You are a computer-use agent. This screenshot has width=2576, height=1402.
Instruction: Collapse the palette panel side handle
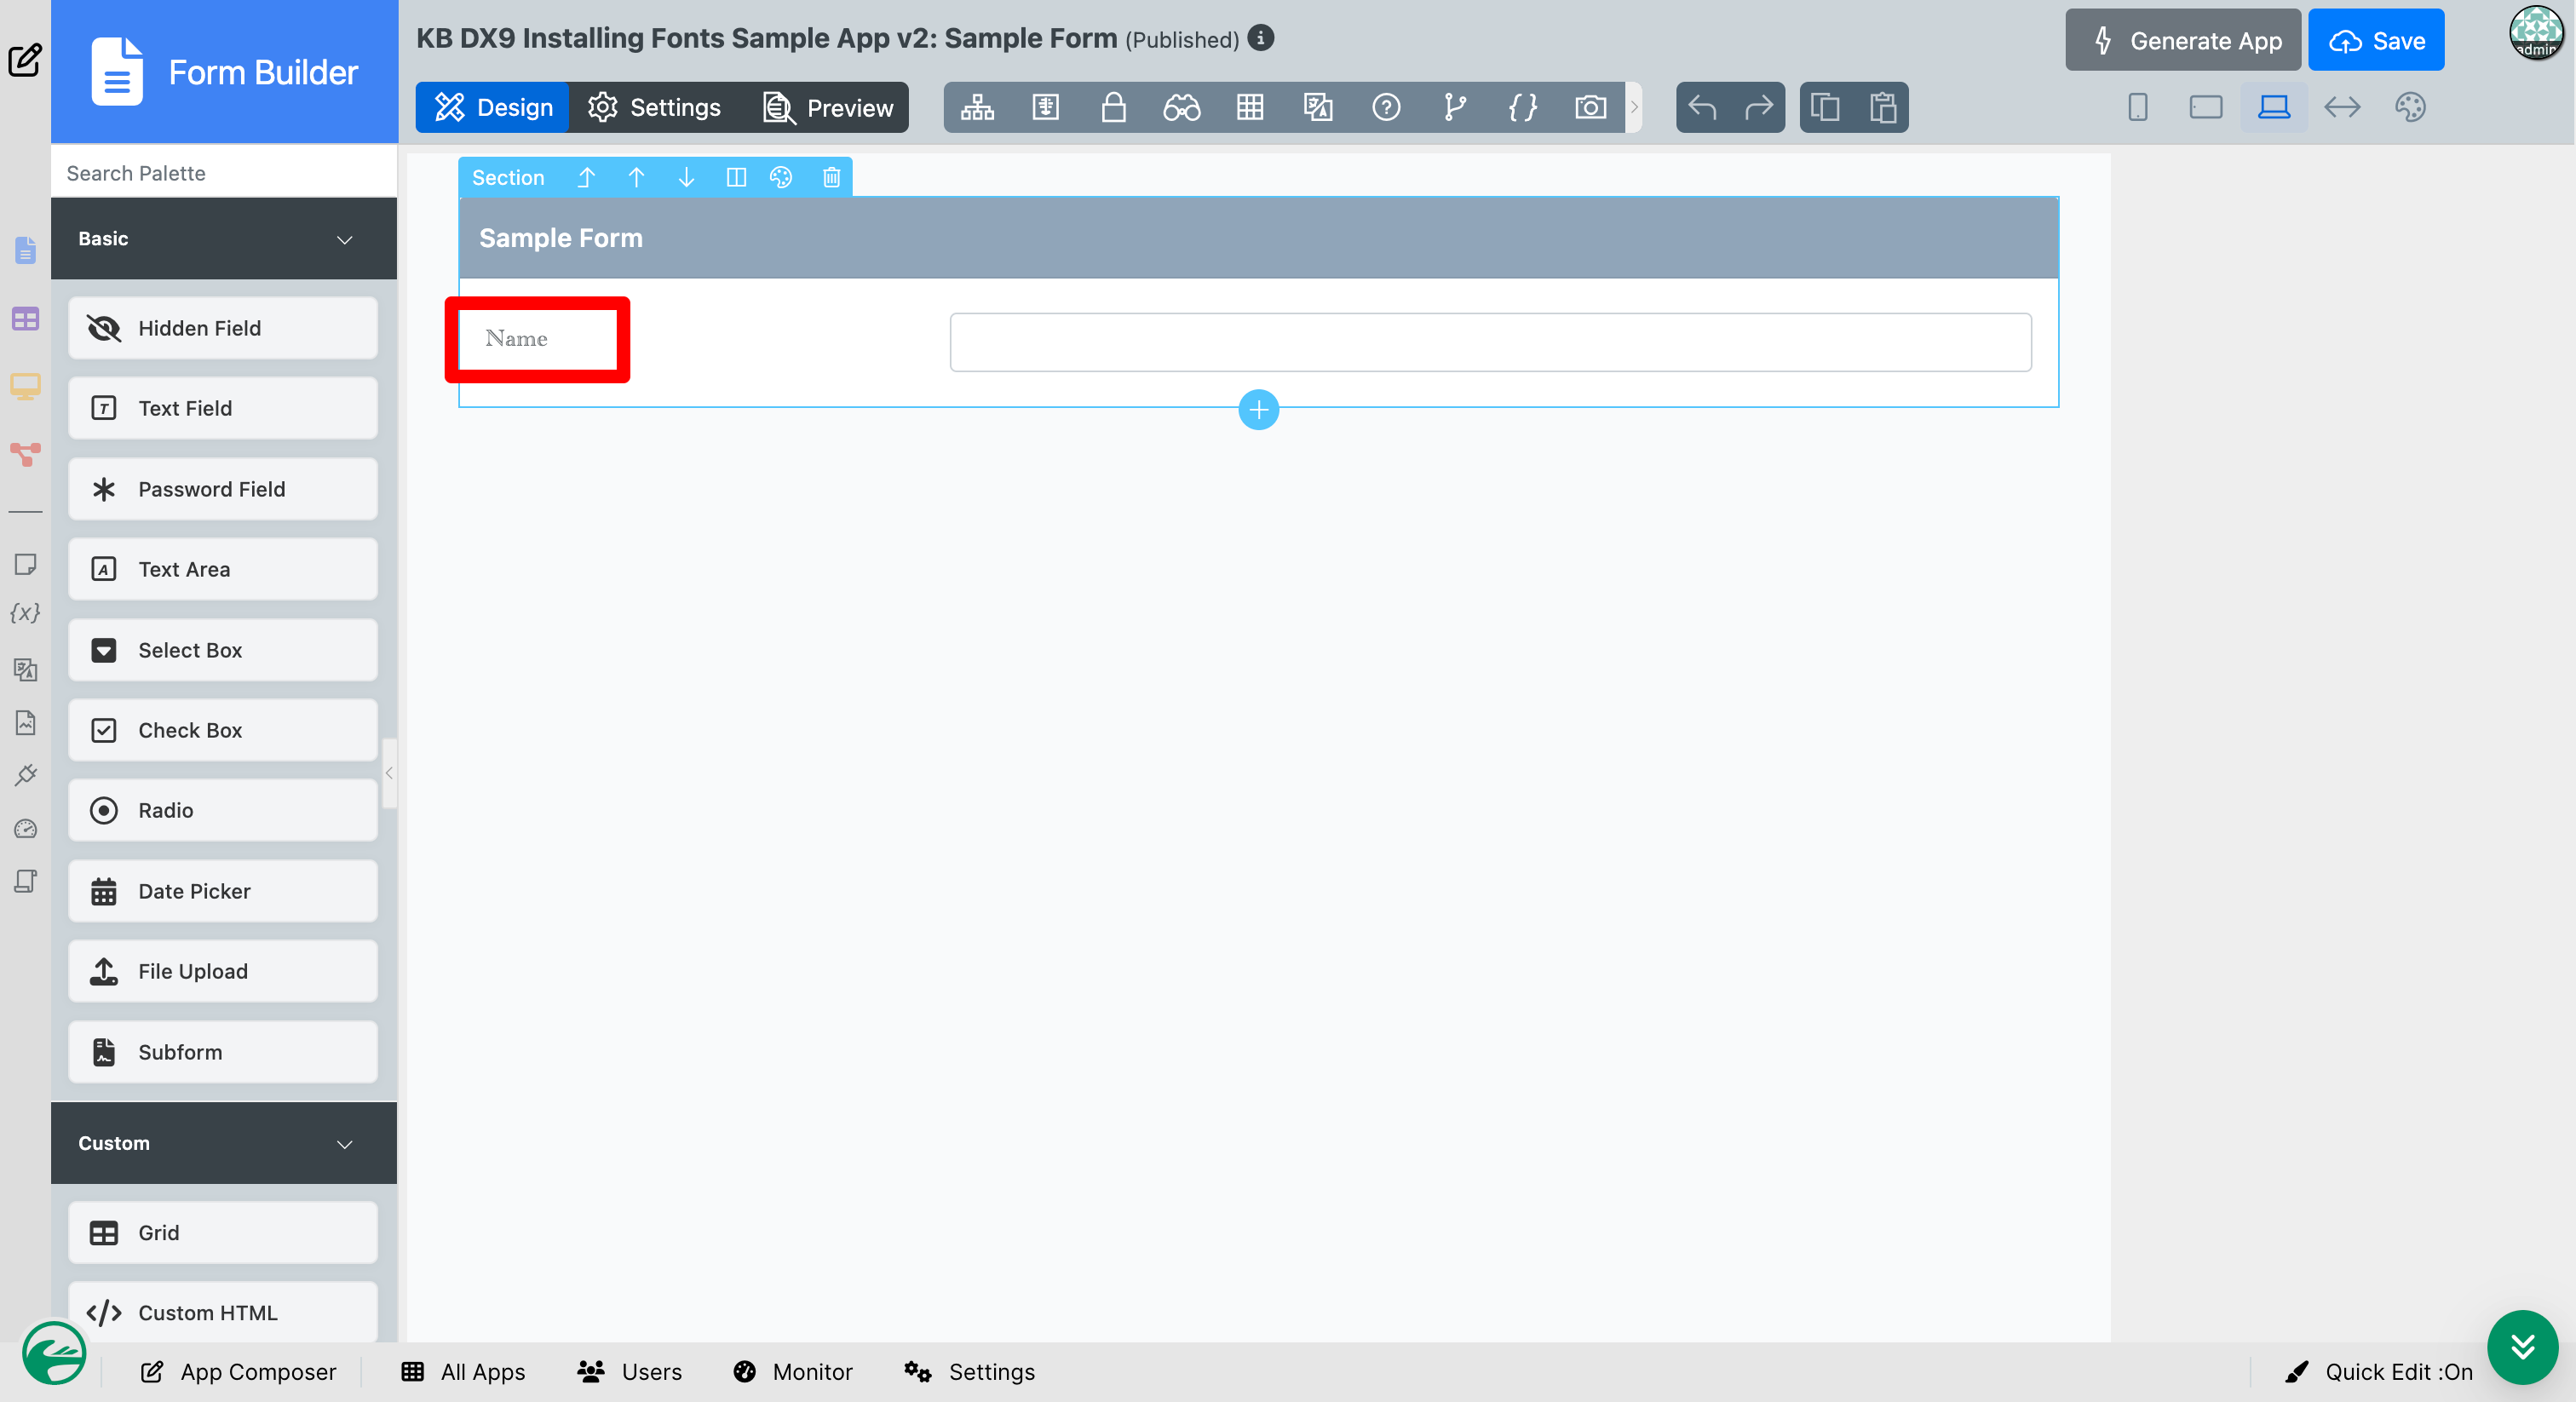(389, 772)
